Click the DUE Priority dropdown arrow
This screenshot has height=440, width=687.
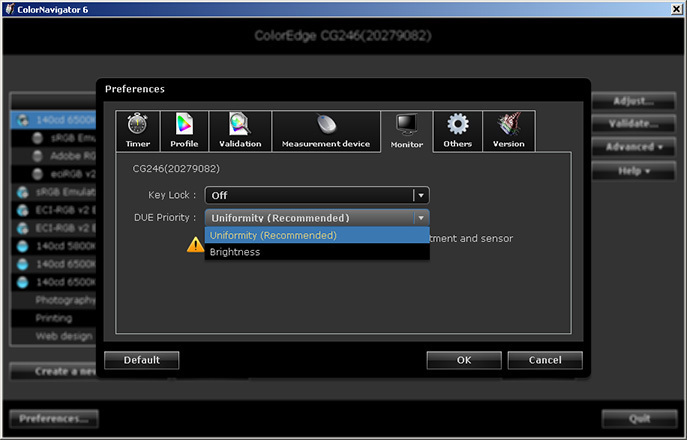click(x=421, y=218)
